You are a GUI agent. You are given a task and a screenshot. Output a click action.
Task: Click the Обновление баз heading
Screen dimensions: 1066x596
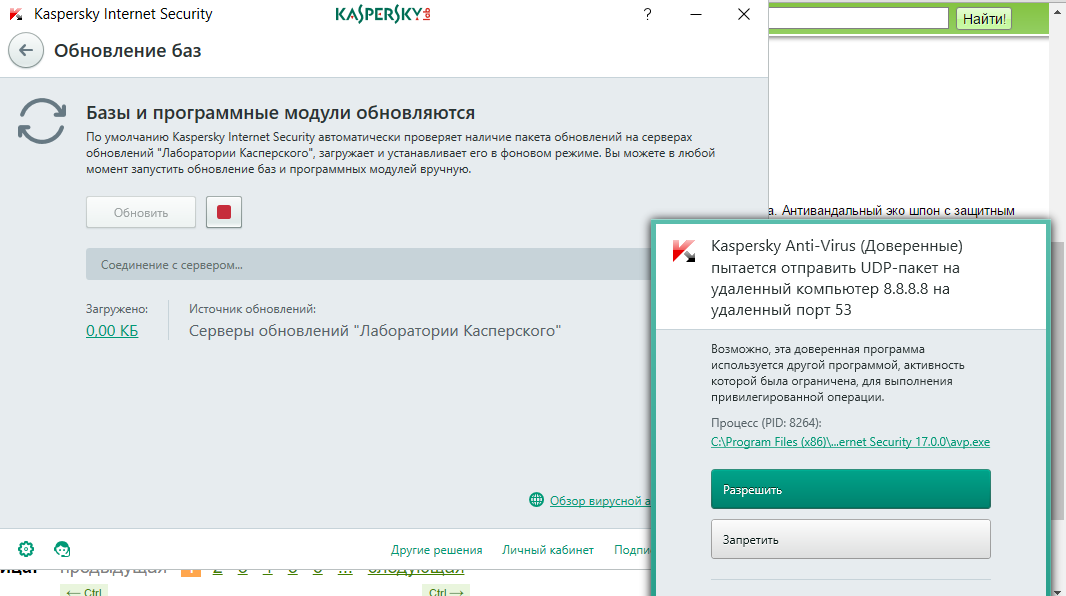pos(128,51)
